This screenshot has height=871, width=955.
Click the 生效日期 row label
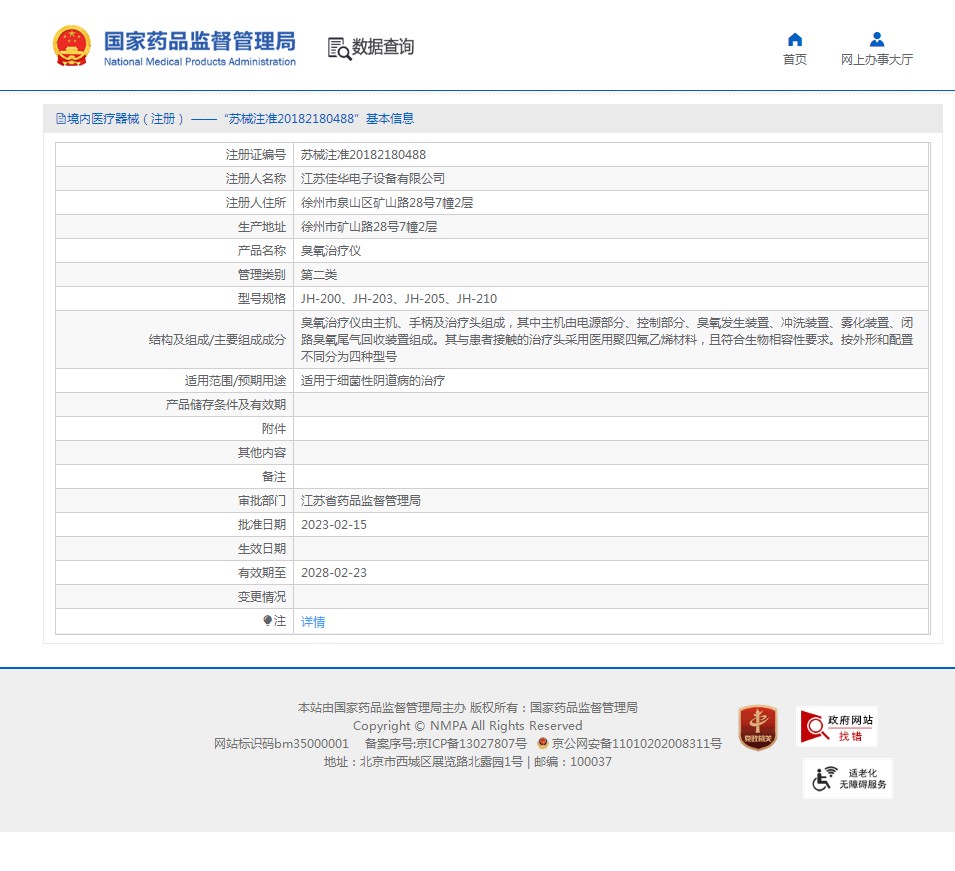point(262,549)
